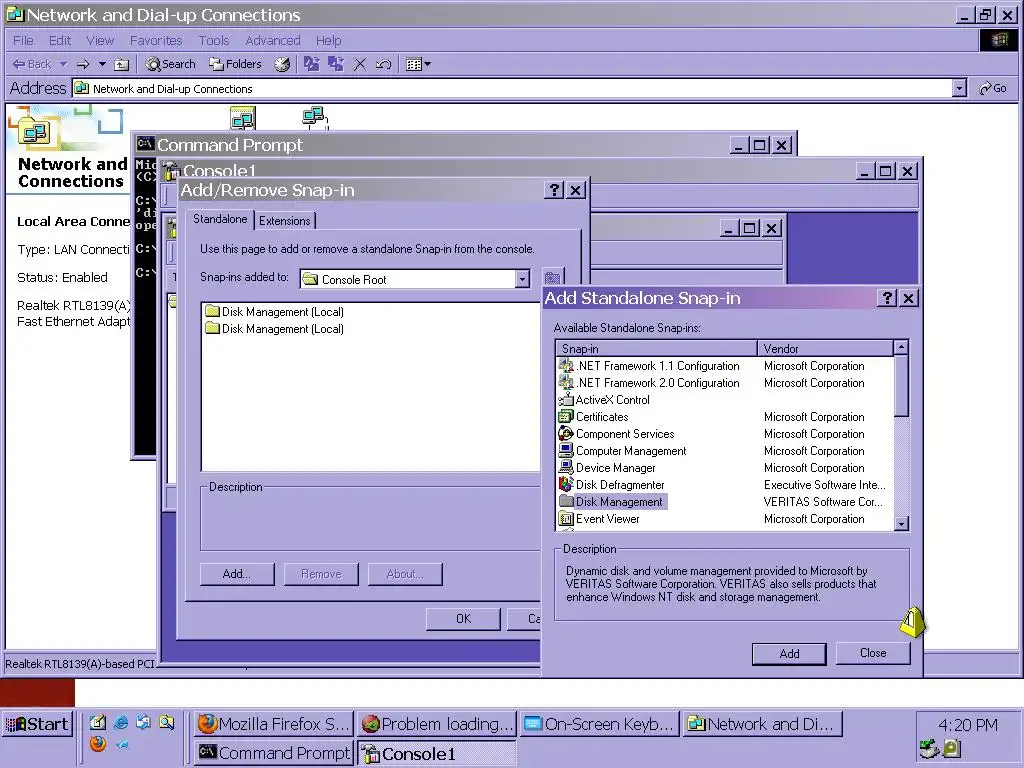Select Component Services snap-in
This screenshot has width=1024, height=768.
click(616, 434)
